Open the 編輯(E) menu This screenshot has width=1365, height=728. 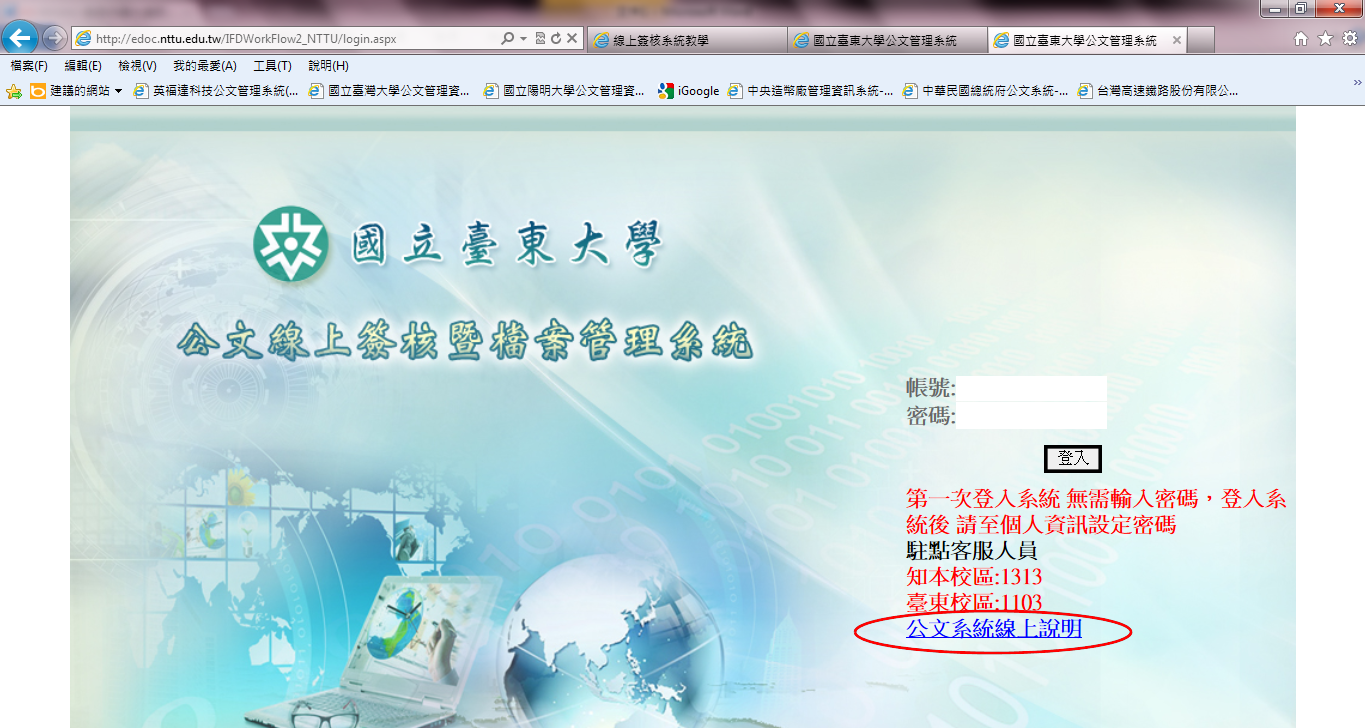tap(83, 66)
